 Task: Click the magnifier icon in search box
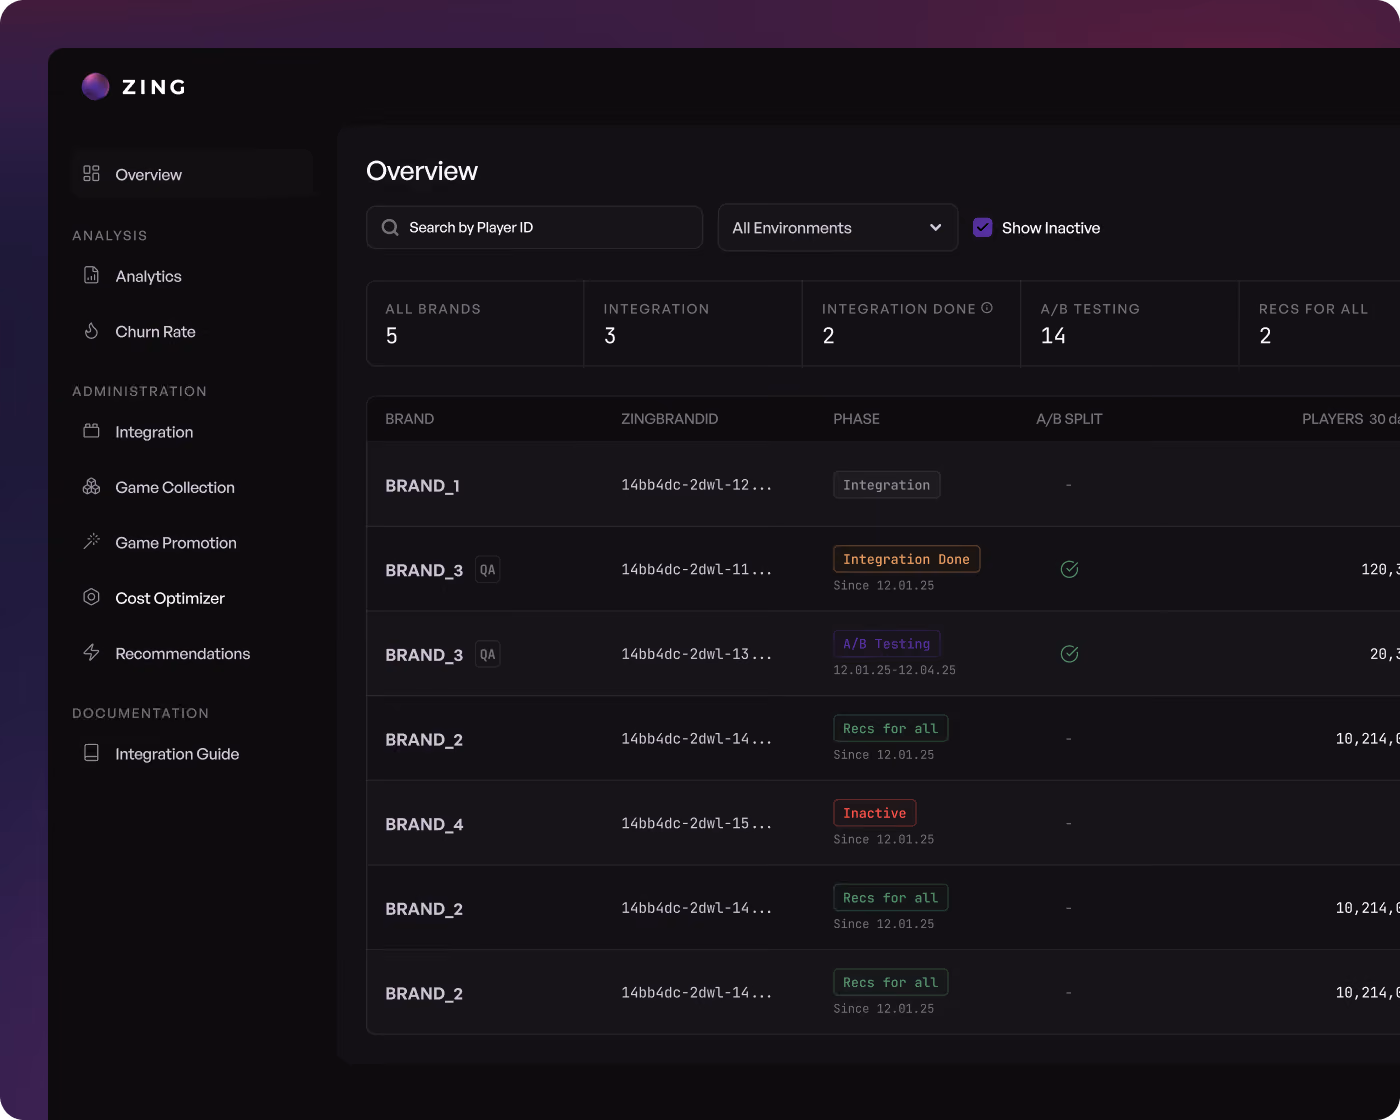point(390,228)
